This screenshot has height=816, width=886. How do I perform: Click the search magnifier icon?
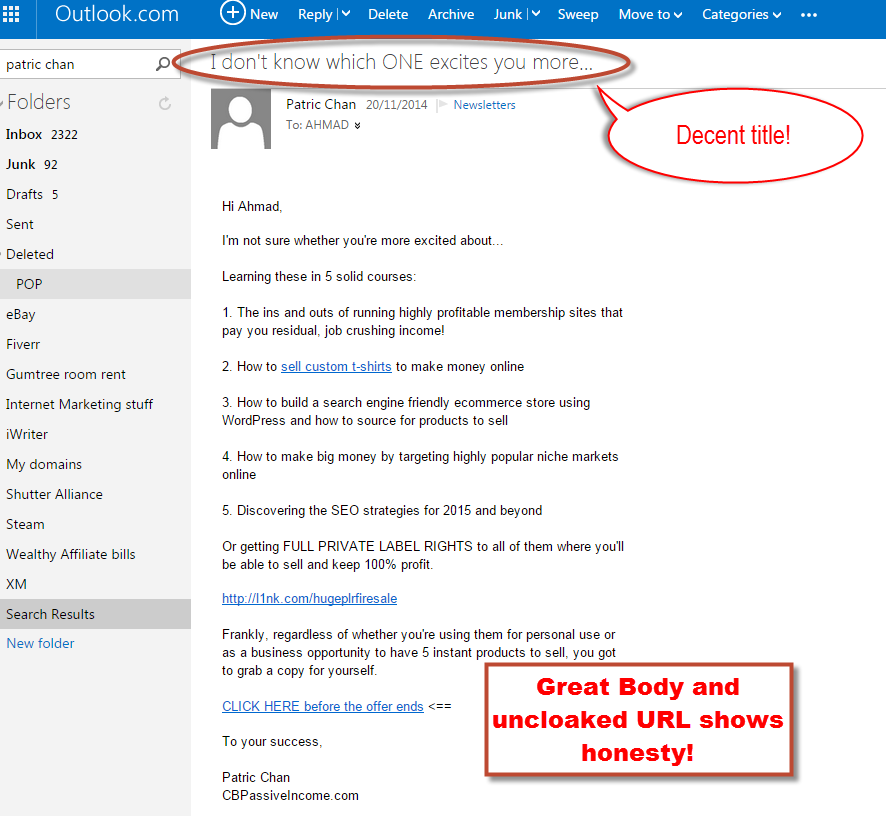pos(163,64)
